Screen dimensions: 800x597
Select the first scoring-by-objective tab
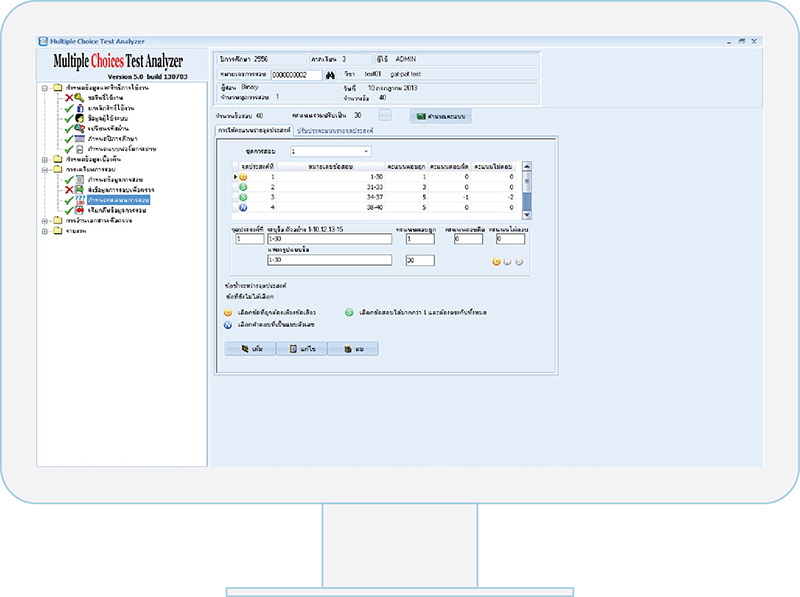pyautogui.click(x=252, y=131)
